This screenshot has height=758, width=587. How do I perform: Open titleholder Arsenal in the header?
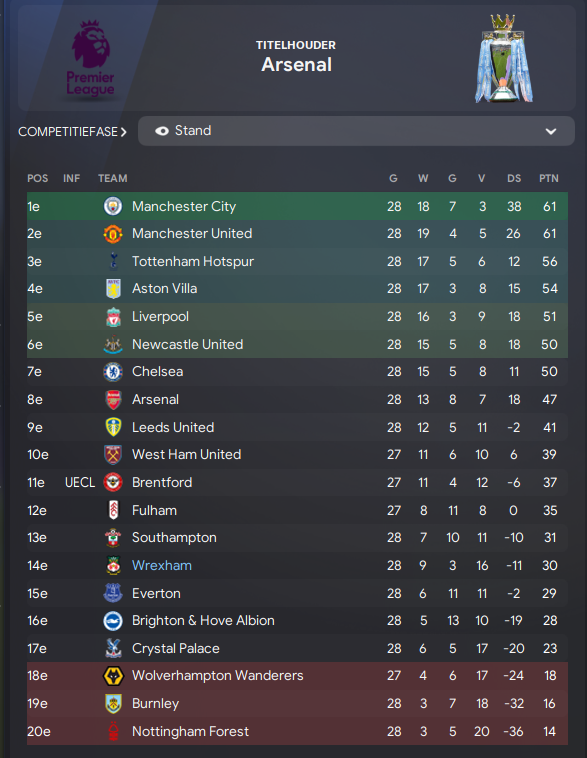pyautogui.click(x=296, y=64)
